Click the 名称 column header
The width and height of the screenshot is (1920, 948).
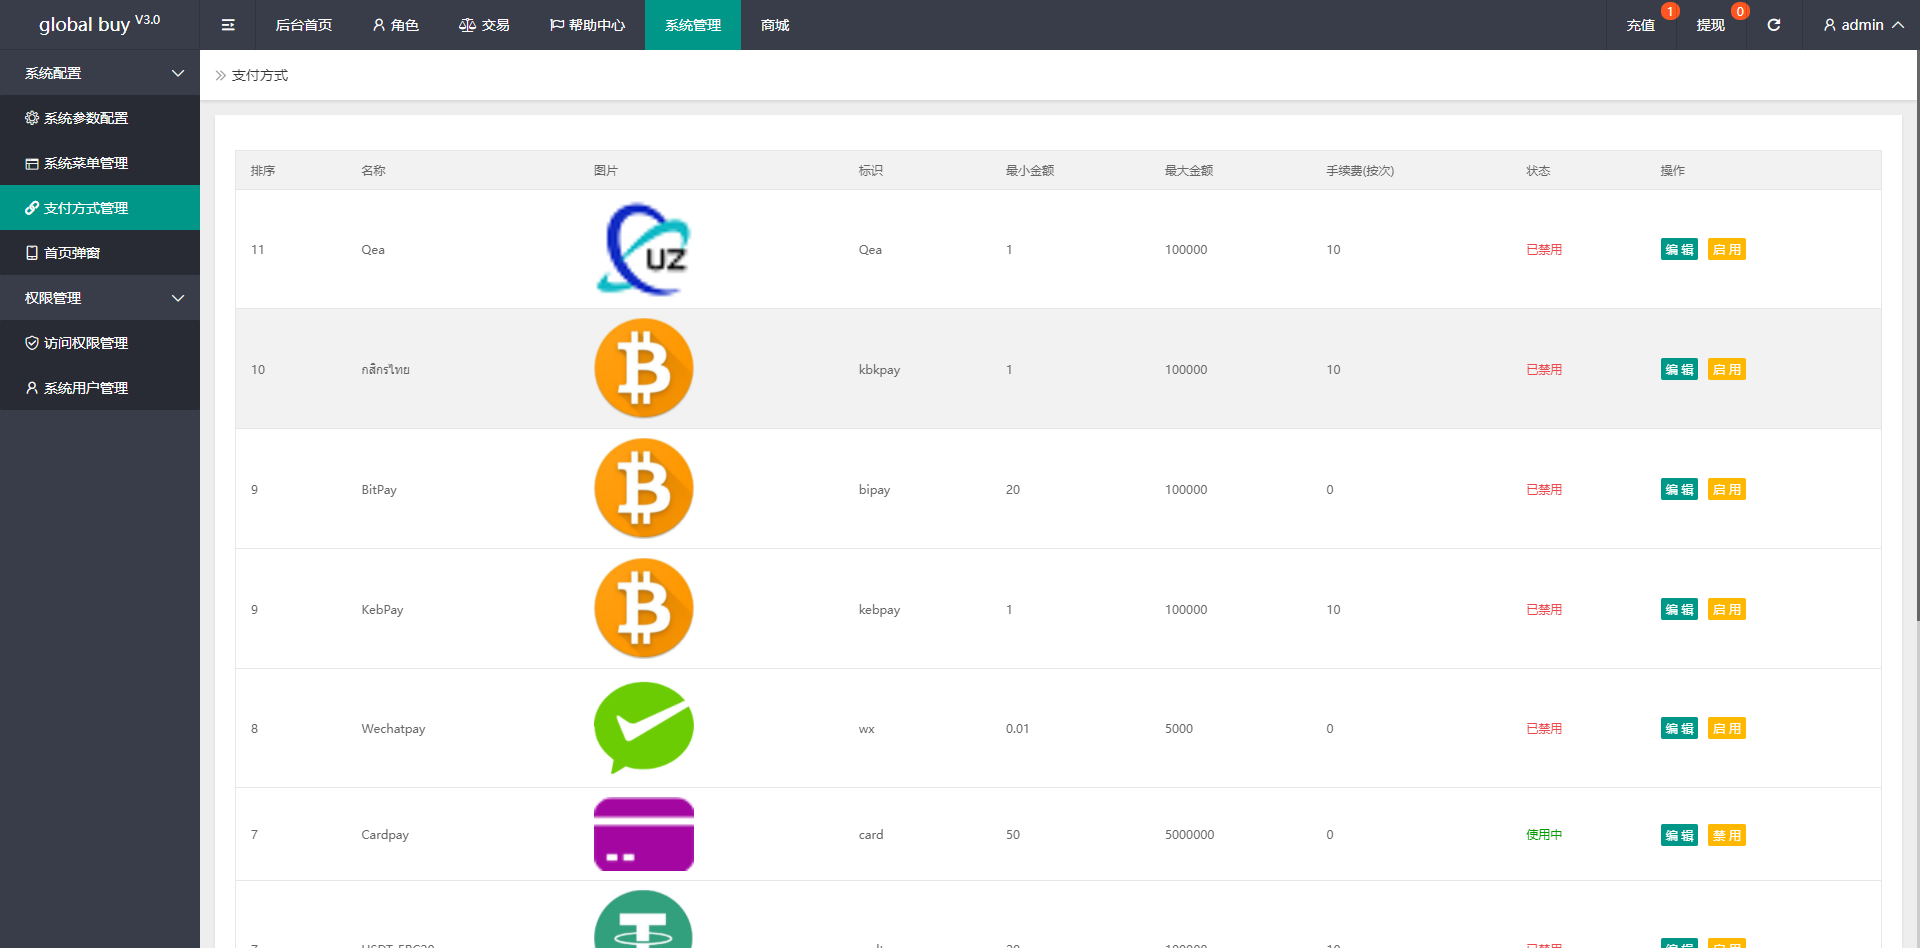coord(373,171)
